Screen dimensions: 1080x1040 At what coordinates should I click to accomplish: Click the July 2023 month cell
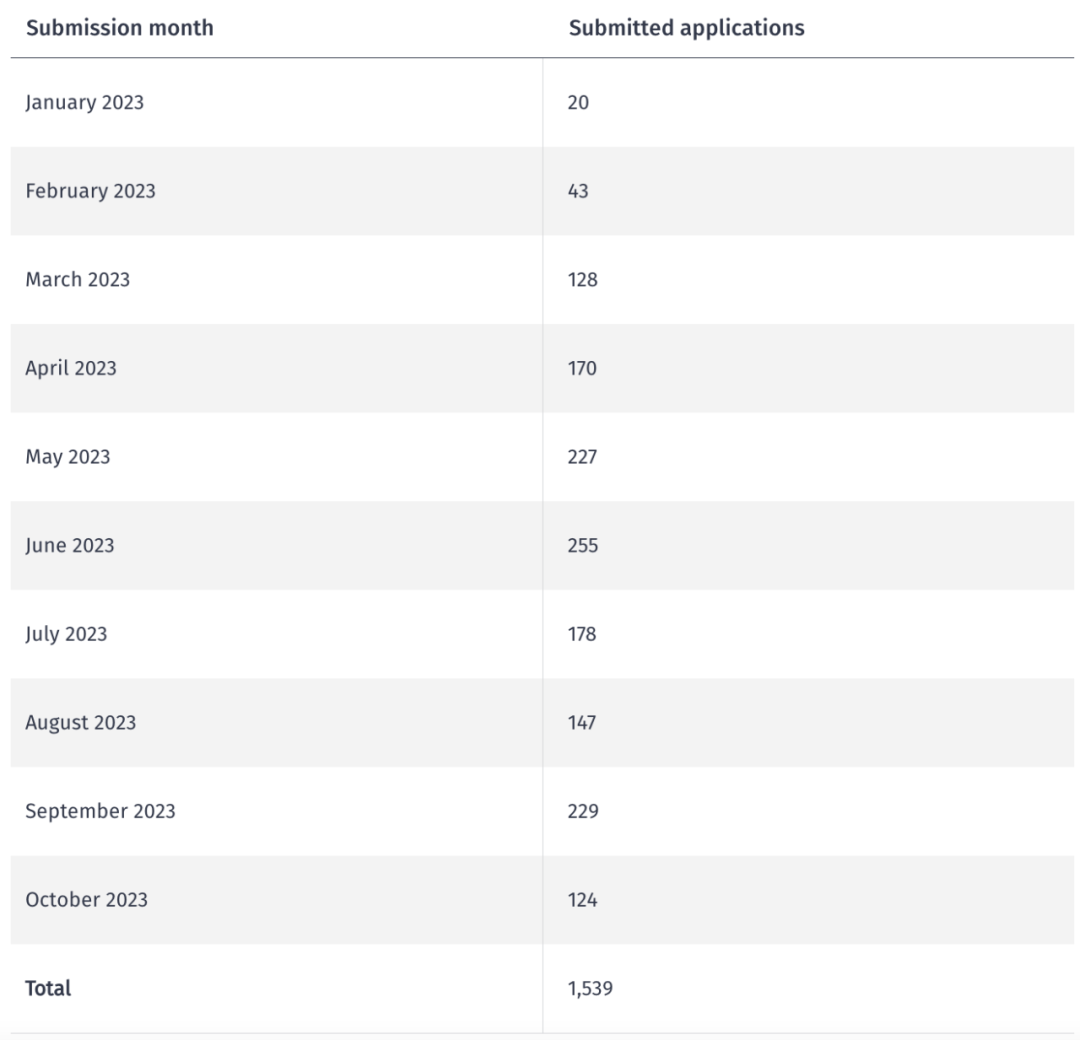pos(66,634)
